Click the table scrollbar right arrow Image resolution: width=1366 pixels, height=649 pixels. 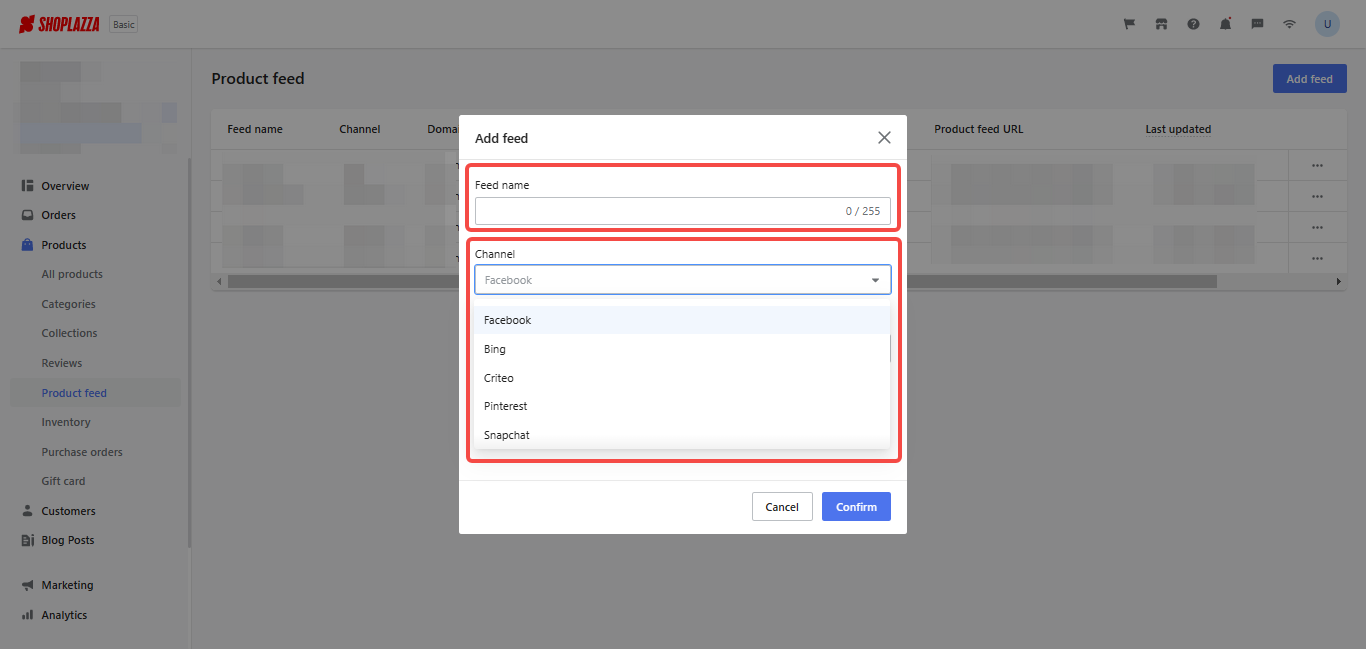[x=1339, y=282]
